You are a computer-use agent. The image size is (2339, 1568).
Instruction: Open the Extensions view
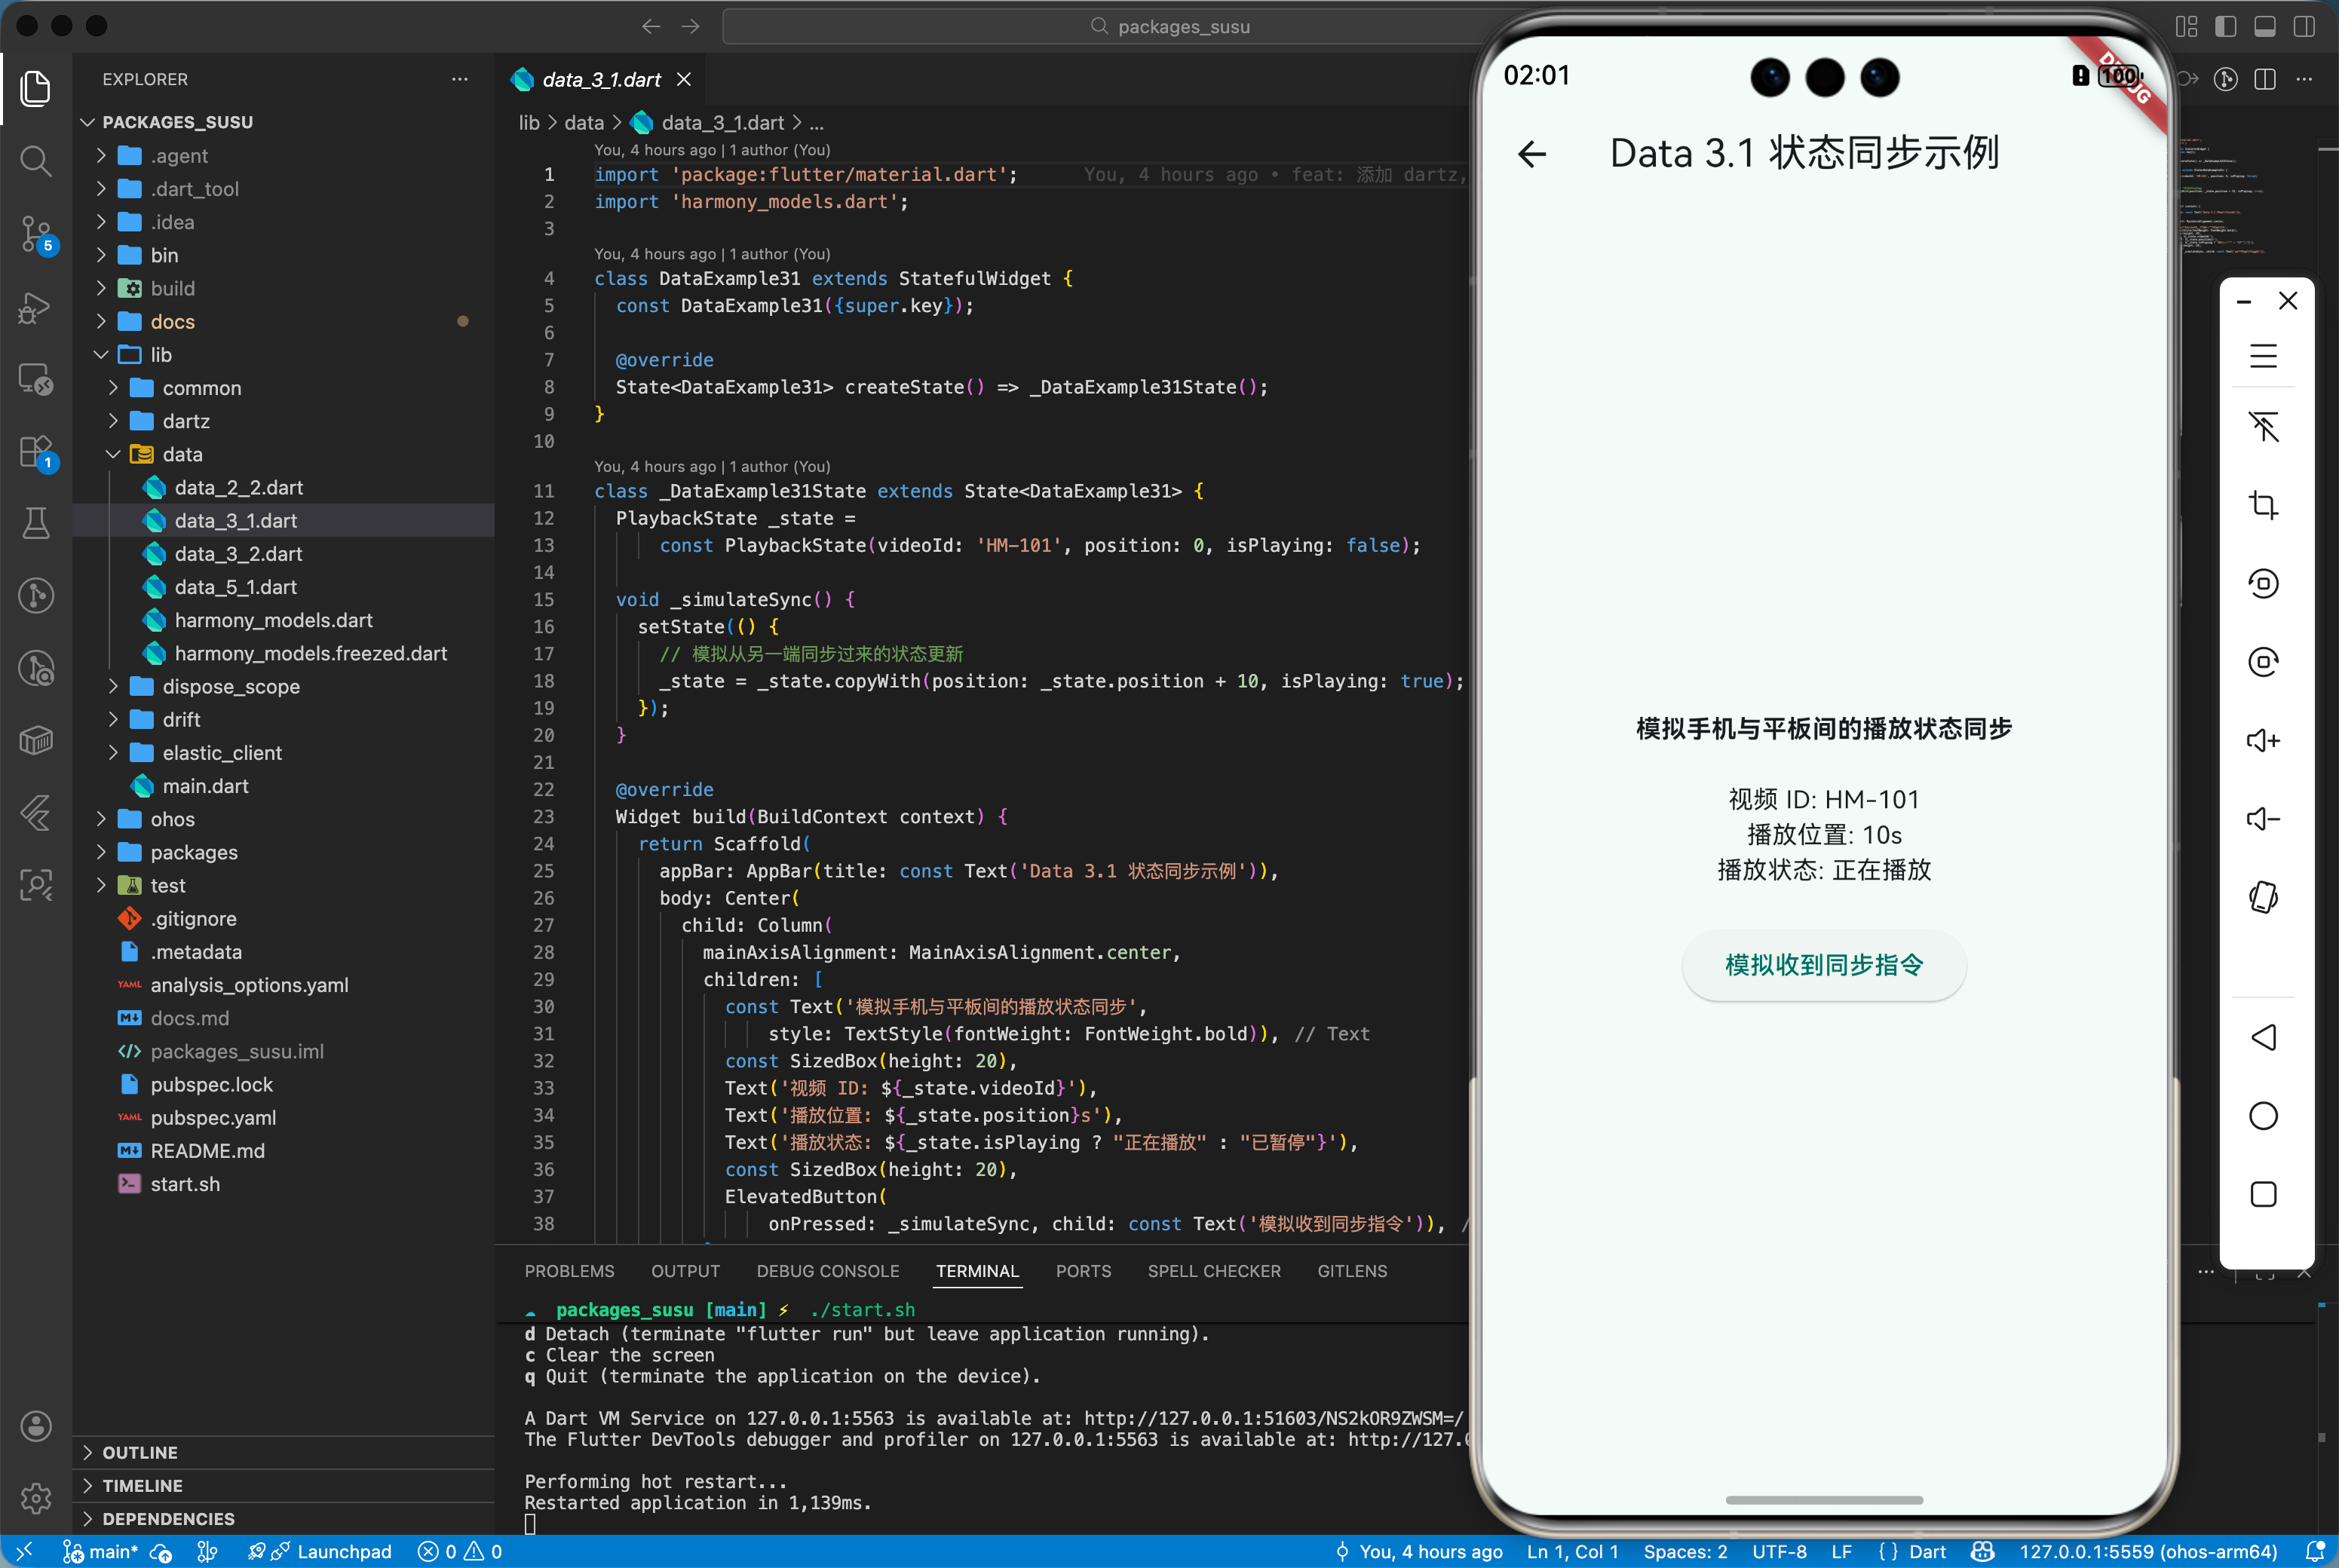coord(36,452)
